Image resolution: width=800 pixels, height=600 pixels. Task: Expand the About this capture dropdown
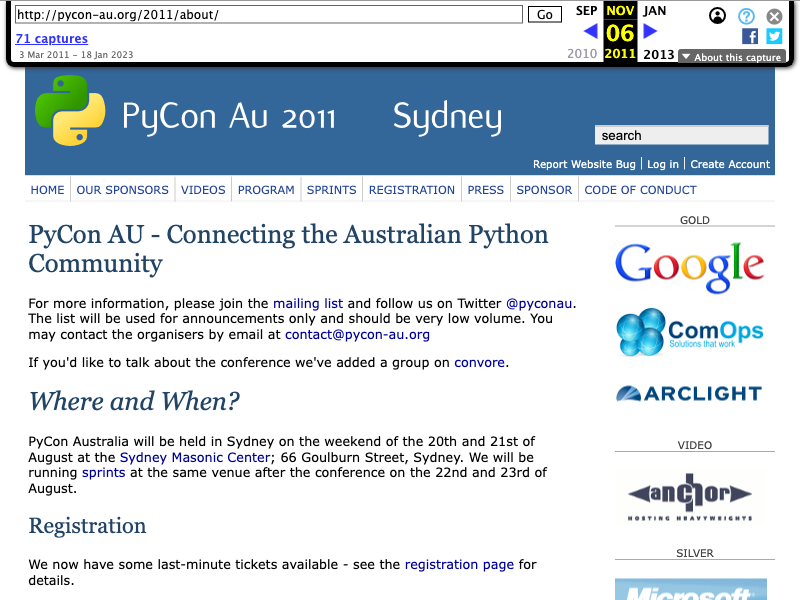coord(732,57)
